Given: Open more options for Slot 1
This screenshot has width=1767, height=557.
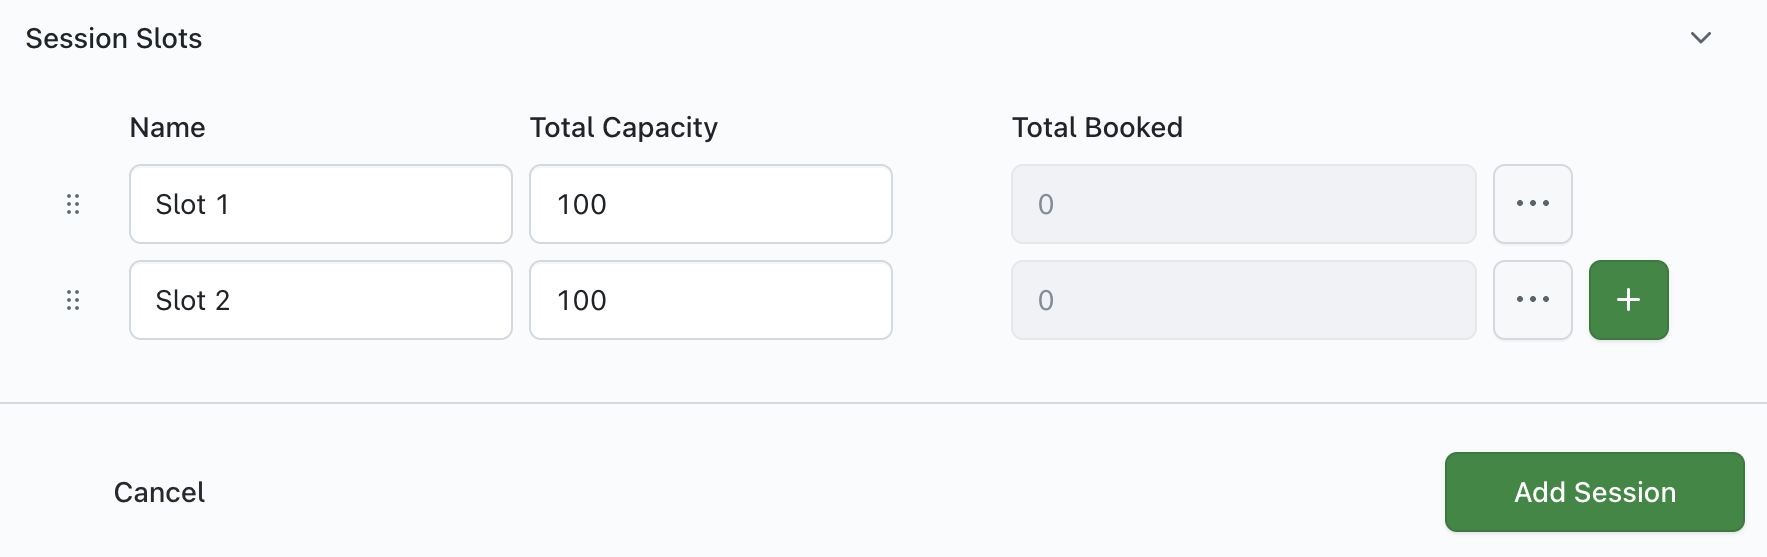Looking at the screenshot, I should 1532,204.
